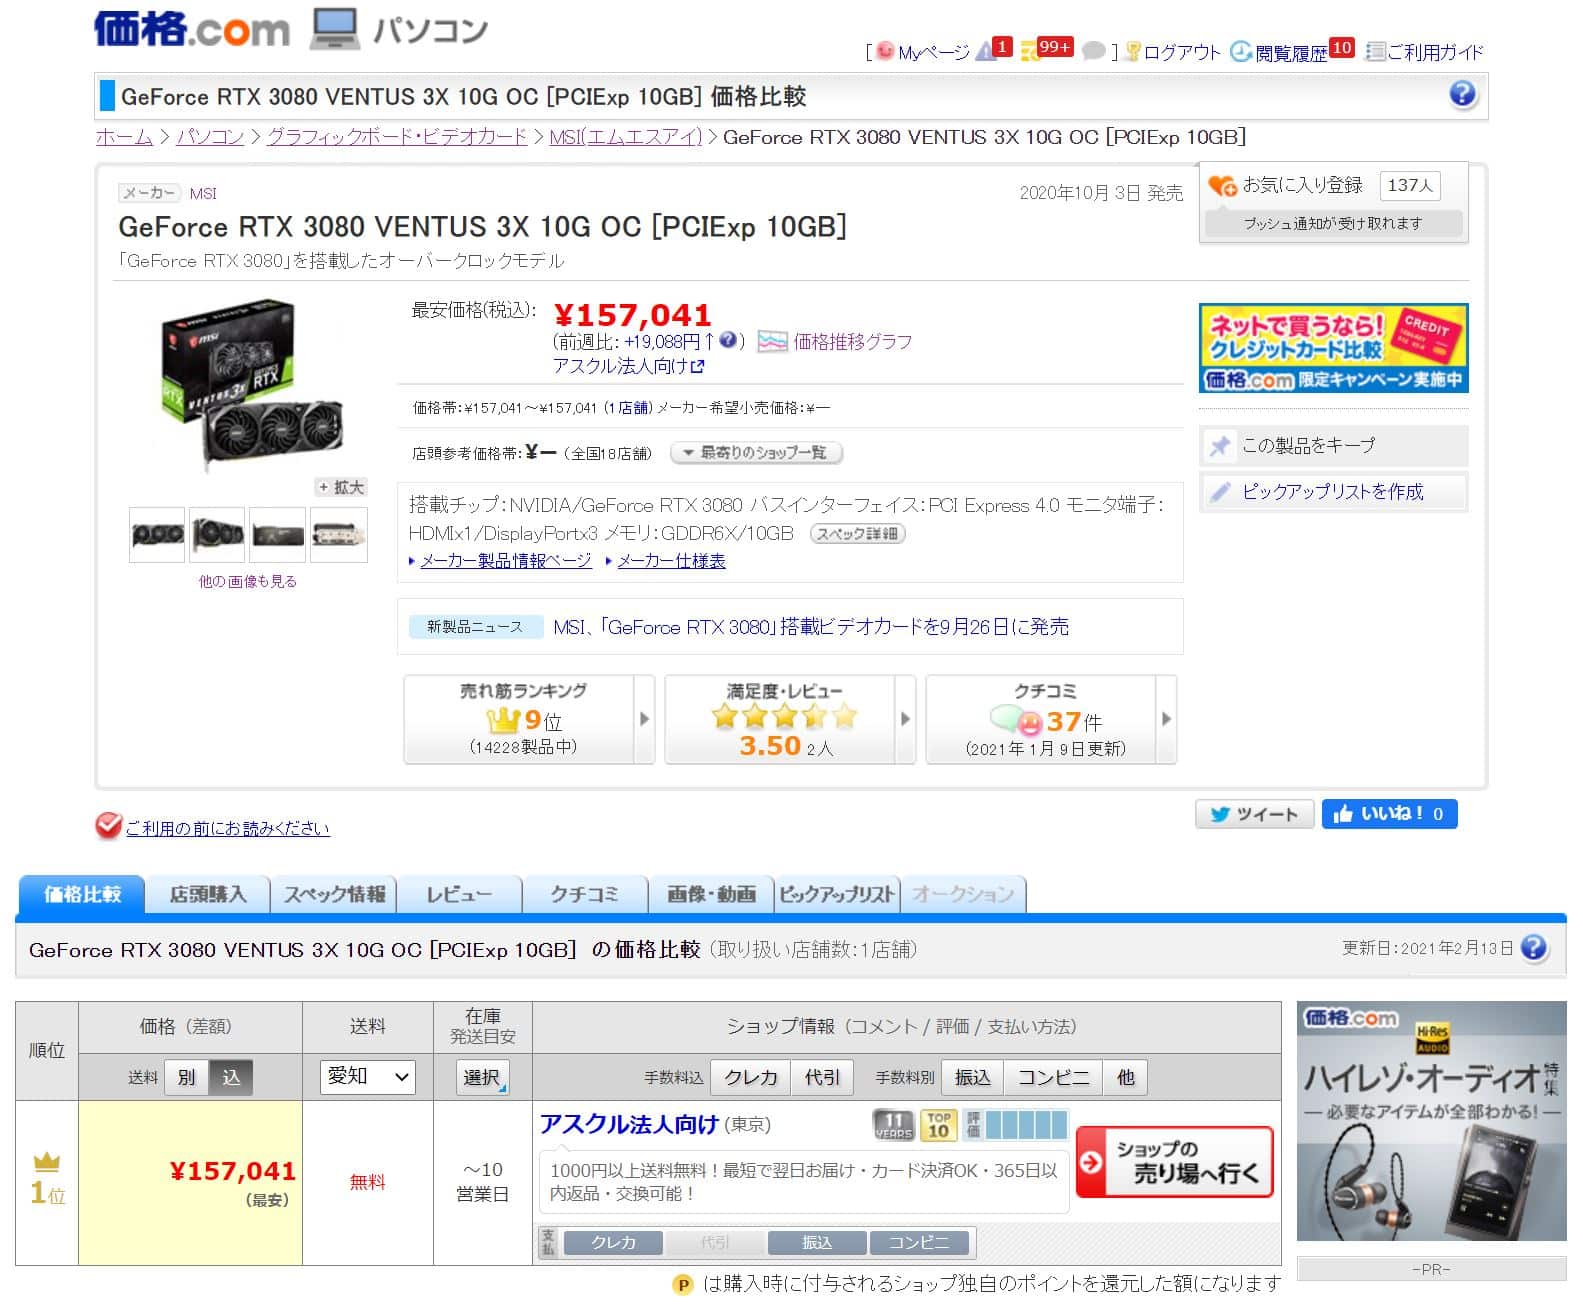The image size is (1583, 1308).
Task: Open メーカー仕様表 link
Action: [671, 561]
